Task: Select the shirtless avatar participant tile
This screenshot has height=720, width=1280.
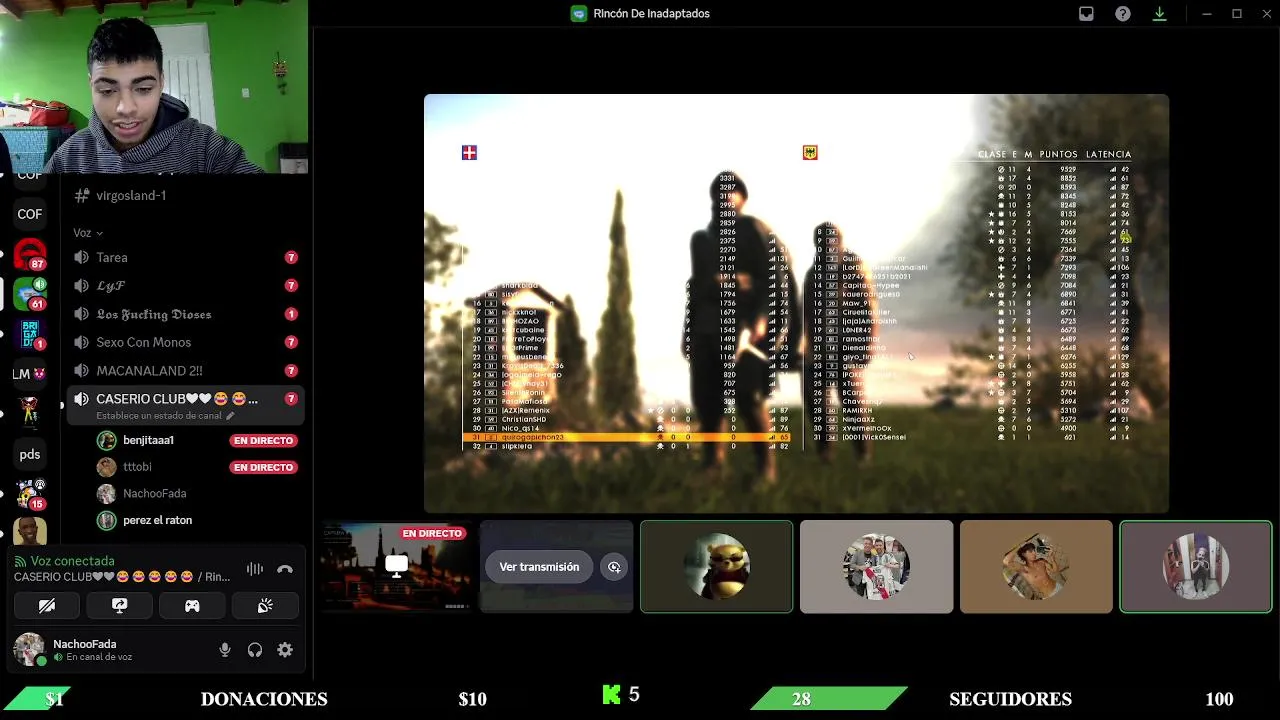Action: tap(1036, 566)
